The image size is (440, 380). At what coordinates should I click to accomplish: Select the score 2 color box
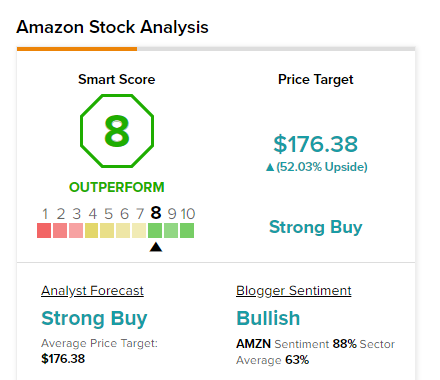tap(60, 231)
